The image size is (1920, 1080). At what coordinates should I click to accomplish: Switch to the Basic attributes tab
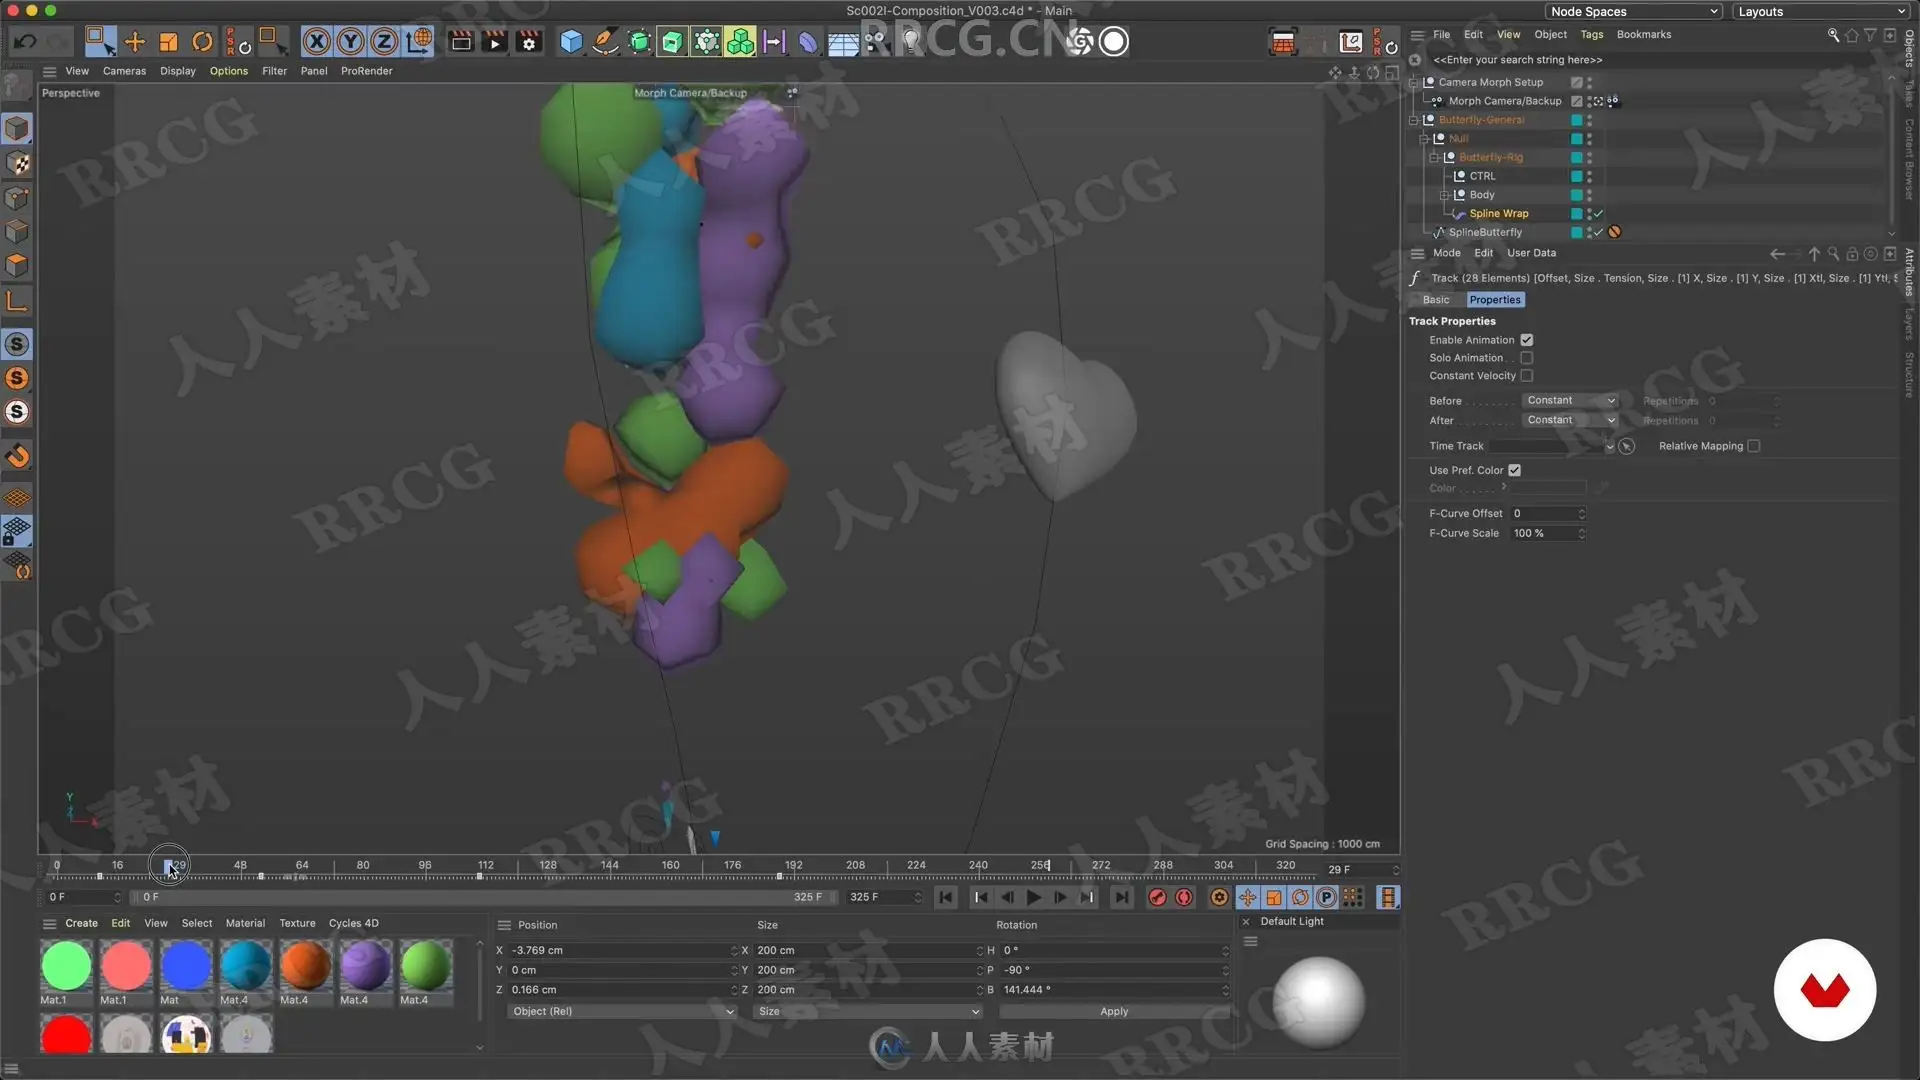point(1435,300)
